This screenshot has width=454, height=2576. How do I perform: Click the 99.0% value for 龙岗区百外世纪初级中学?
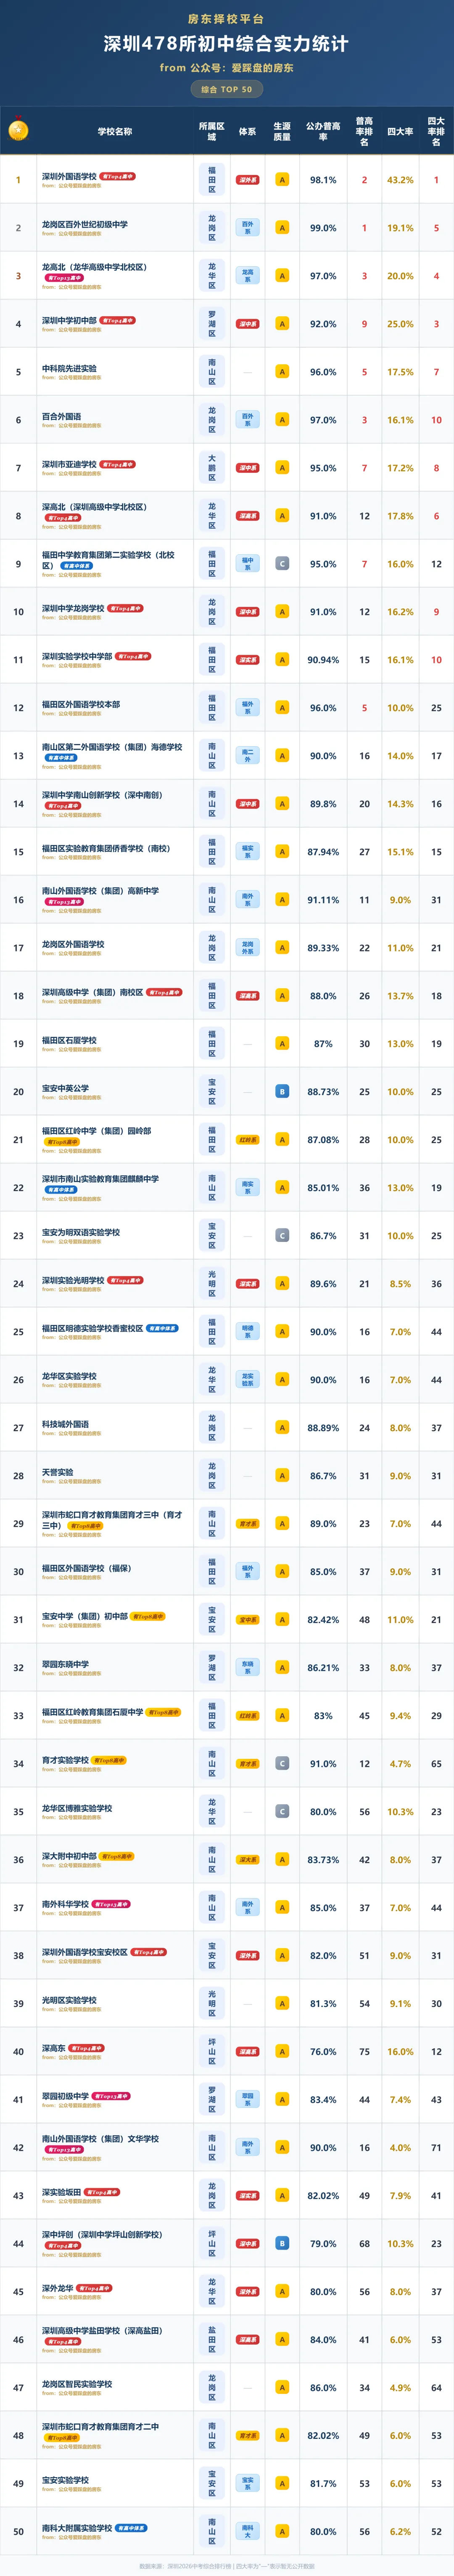pos(323,228)
